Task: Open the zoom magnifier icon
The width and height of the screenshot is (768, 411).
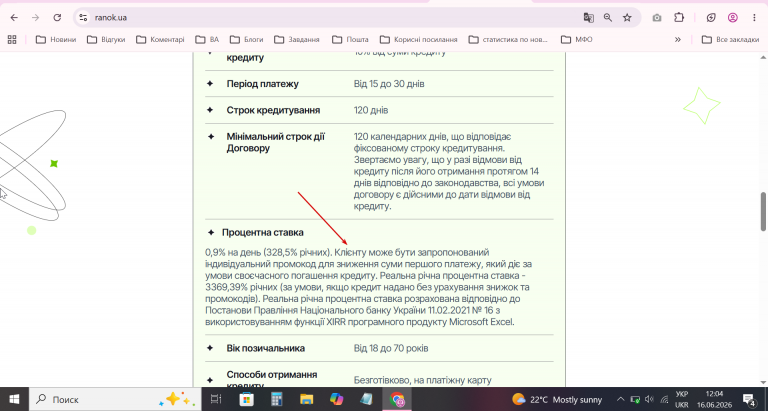Action: 608,18
